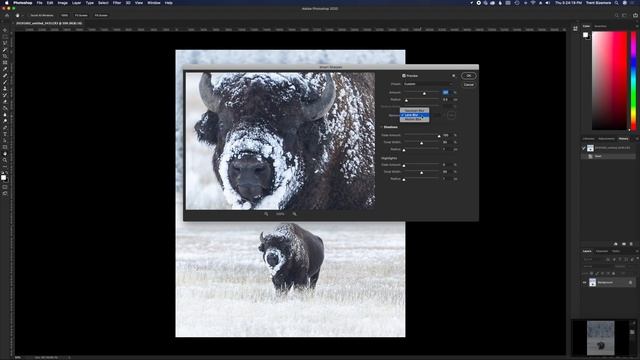Click the hue strip in Color panel
The height and width of the screenshot is (360, 640).
(633, 80)
